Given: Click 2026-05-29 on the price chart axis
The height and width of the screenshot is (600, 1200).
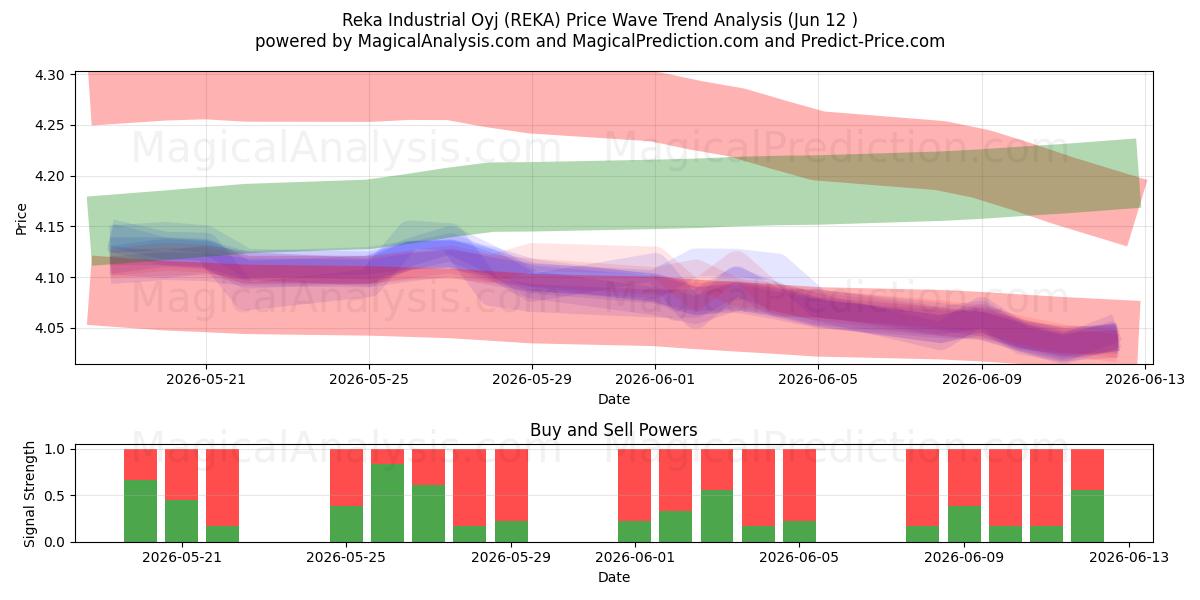Looking at the screenshot, I should coord(532,380).
